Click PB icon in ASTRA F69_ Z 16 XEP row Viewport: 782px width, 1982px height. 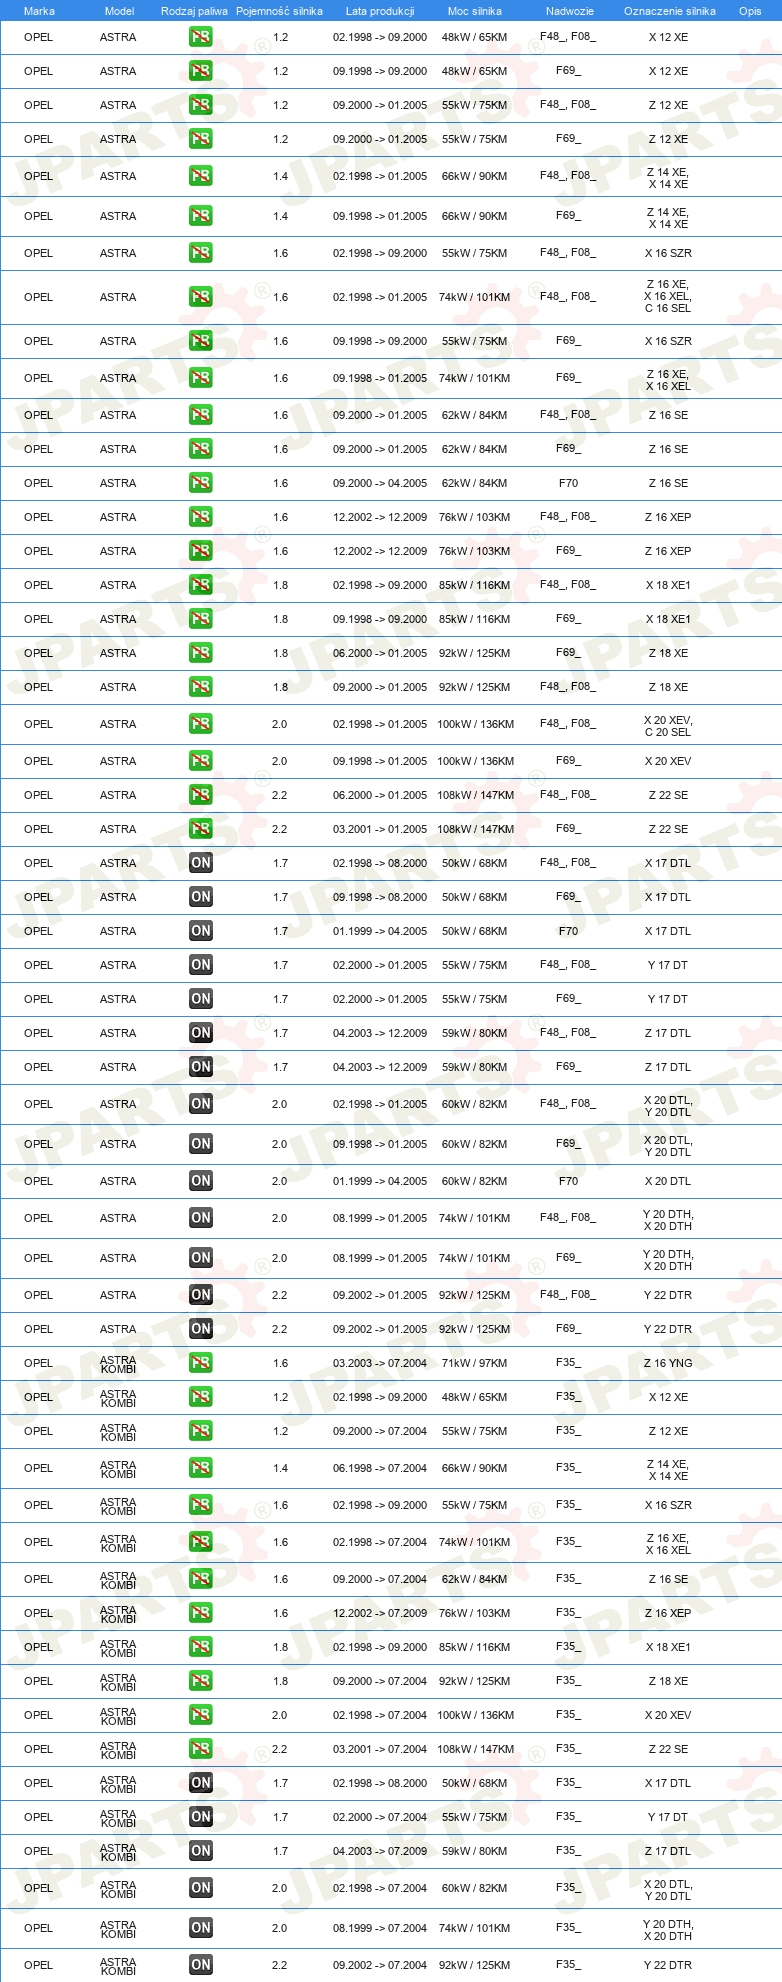click(x=201, y=551)
